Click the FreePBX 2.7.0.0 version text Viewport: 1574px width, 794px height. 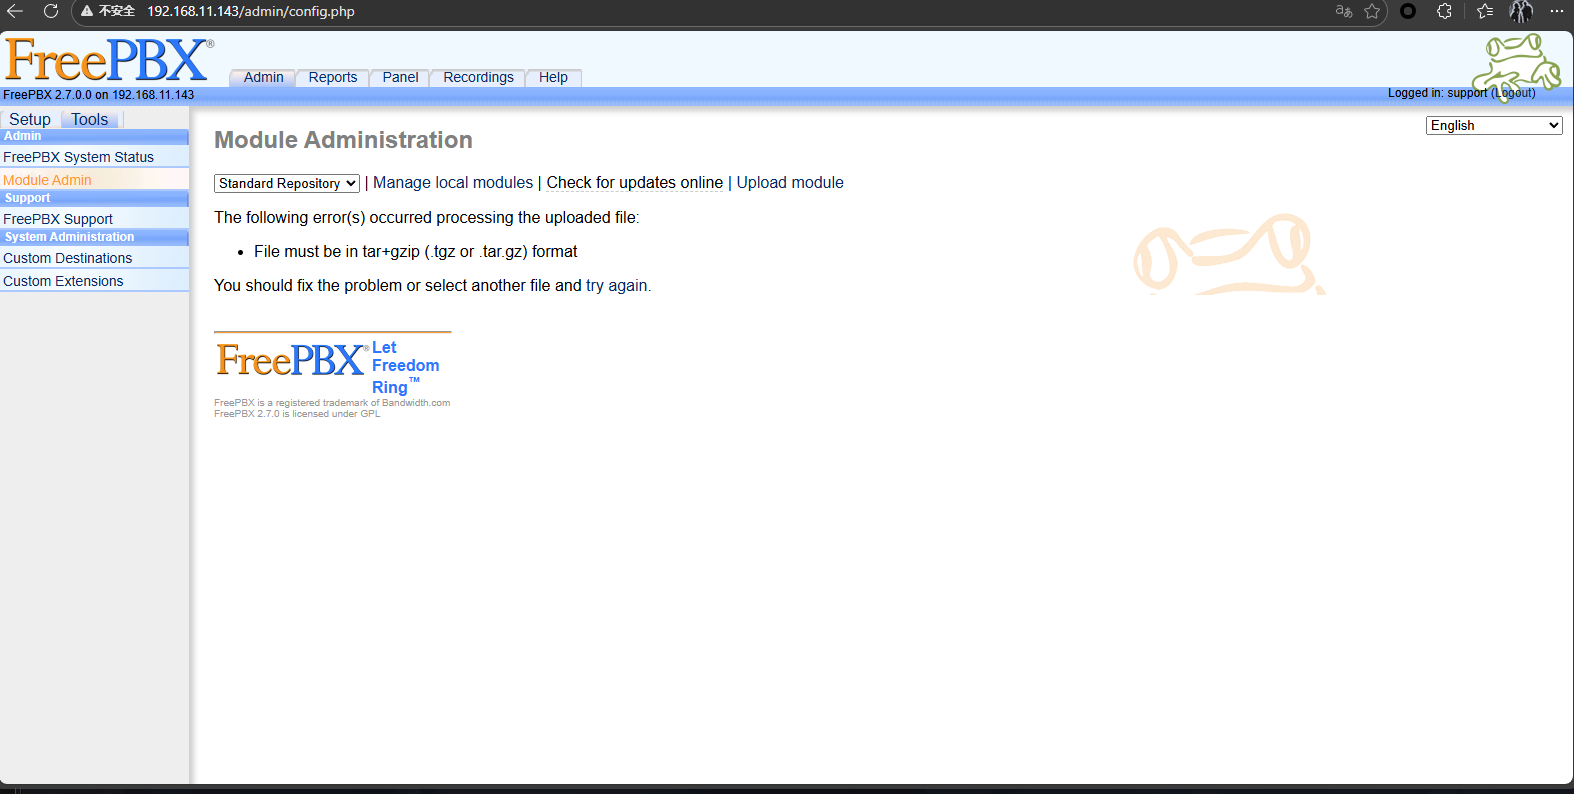[99, 95]
